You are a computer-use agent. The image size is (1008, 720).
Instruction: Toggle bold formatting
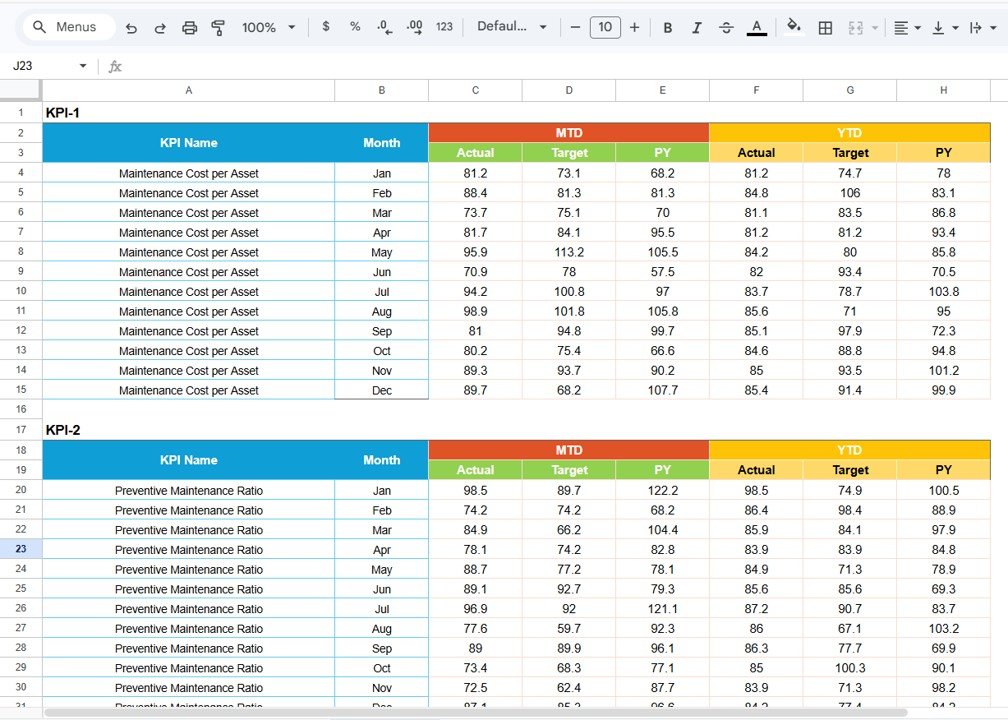tap(667, 27)
